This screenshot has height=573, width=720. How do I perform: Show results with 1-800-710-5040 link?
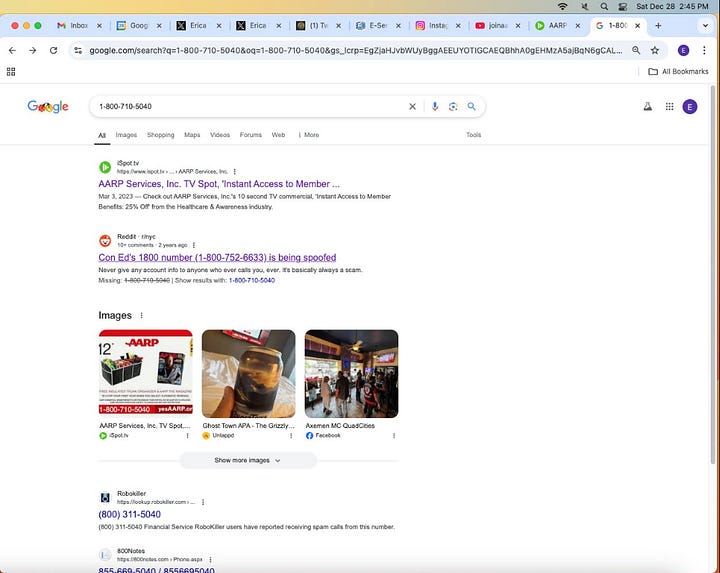point(252,281)
